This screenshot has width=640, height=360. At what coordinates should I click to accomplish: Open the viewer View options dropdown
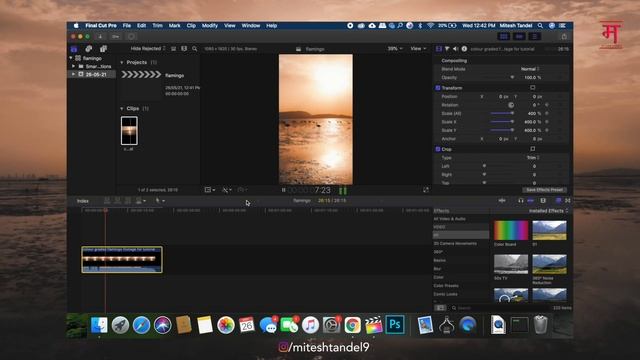[418, 49]
